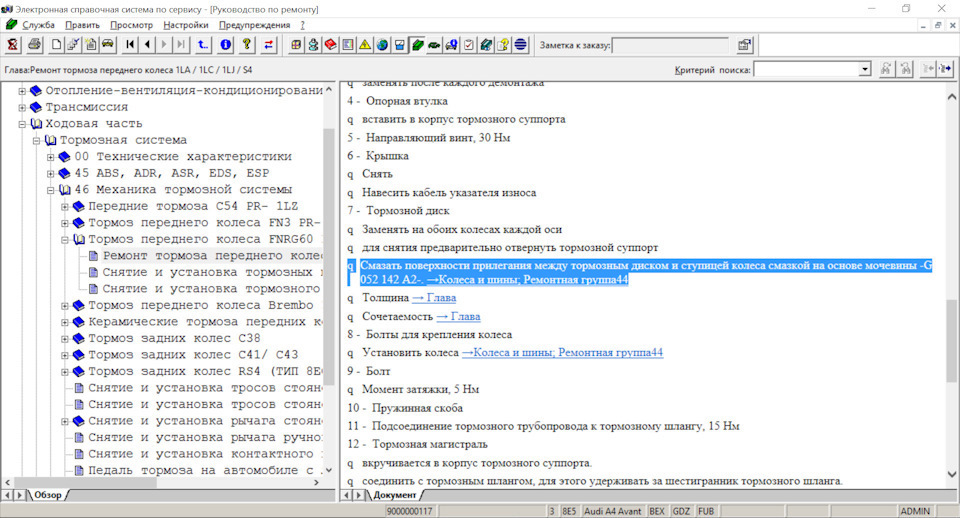Open the wheels link after 'Установить колеса'
960x518 pixels.
563,353
